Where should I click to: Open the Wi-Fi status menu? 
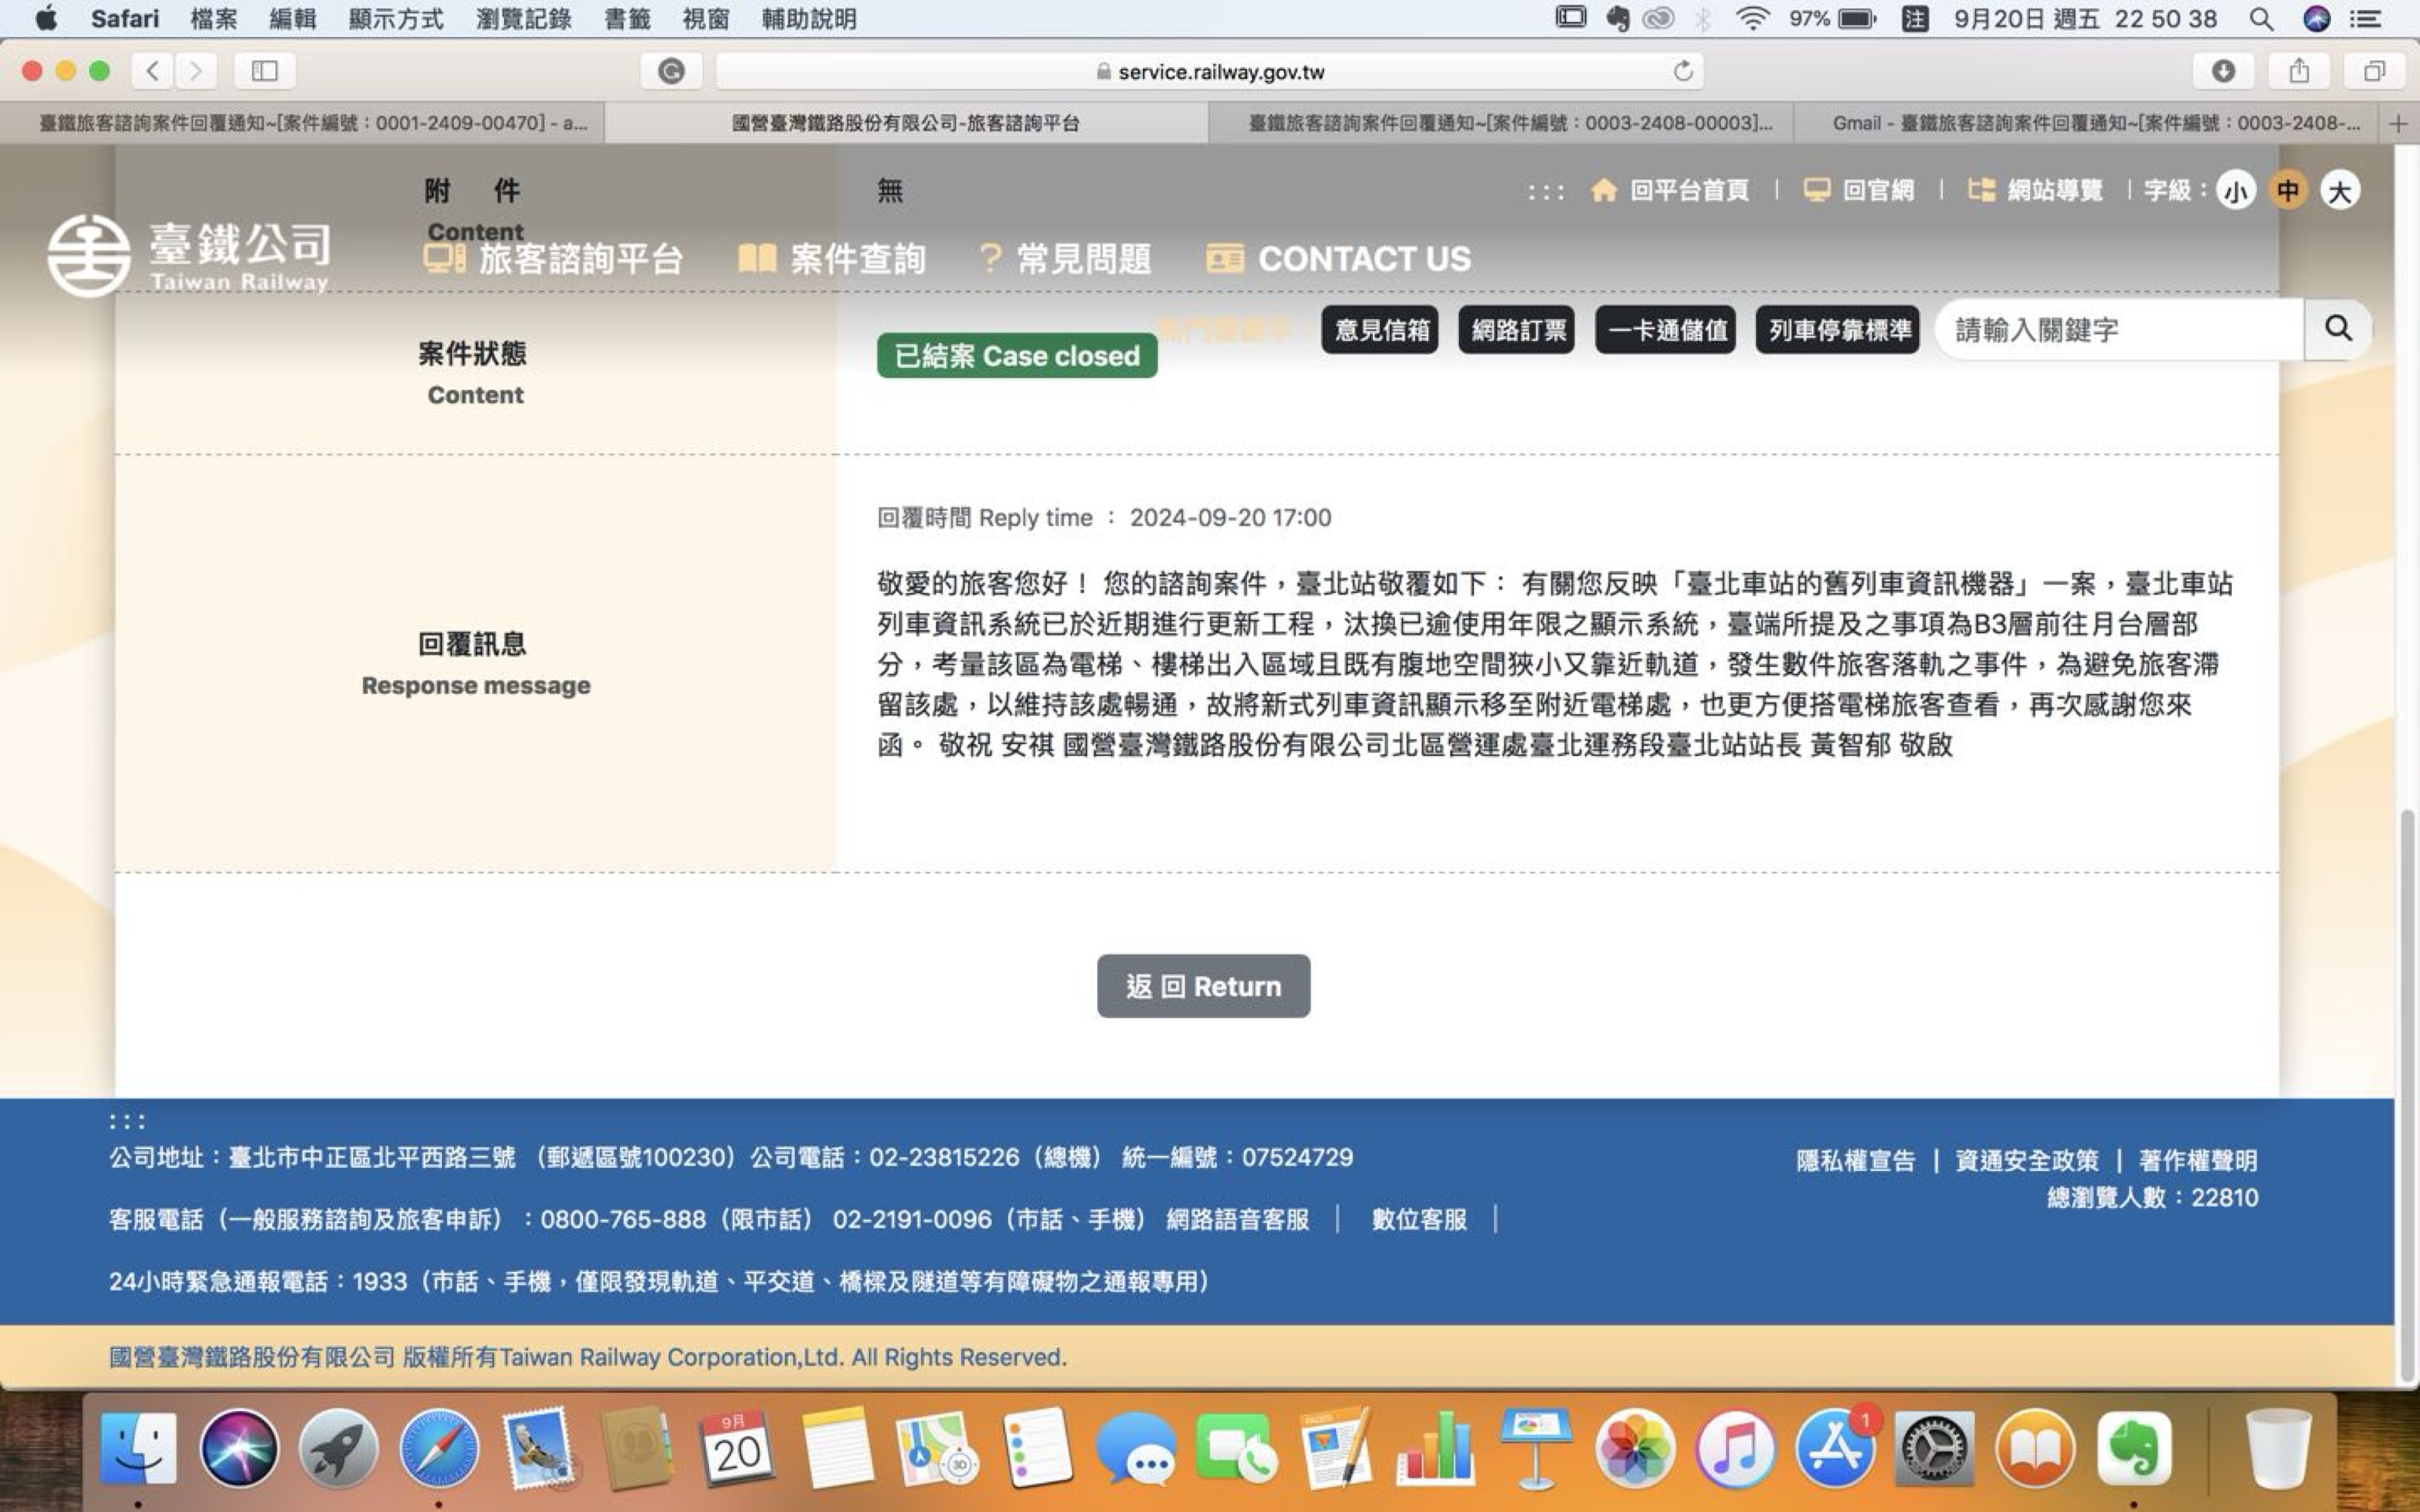coord(1753,19)
